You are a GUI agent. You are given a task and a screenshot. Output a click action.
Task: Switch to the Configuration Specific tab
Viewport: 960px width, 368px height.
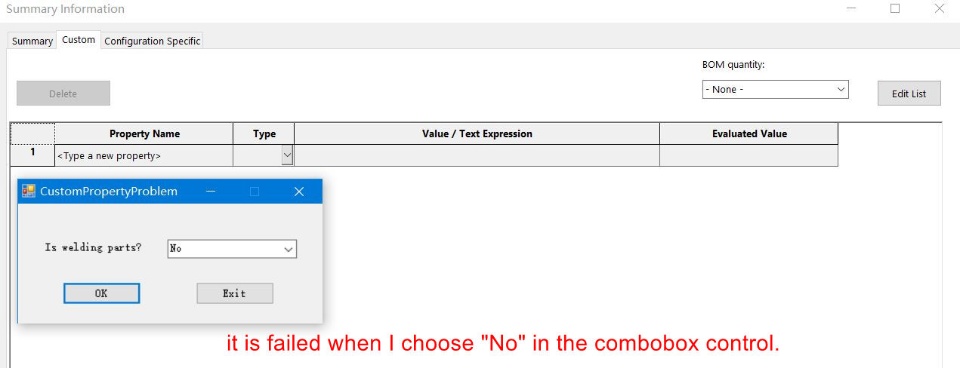(x=152, y=41)
